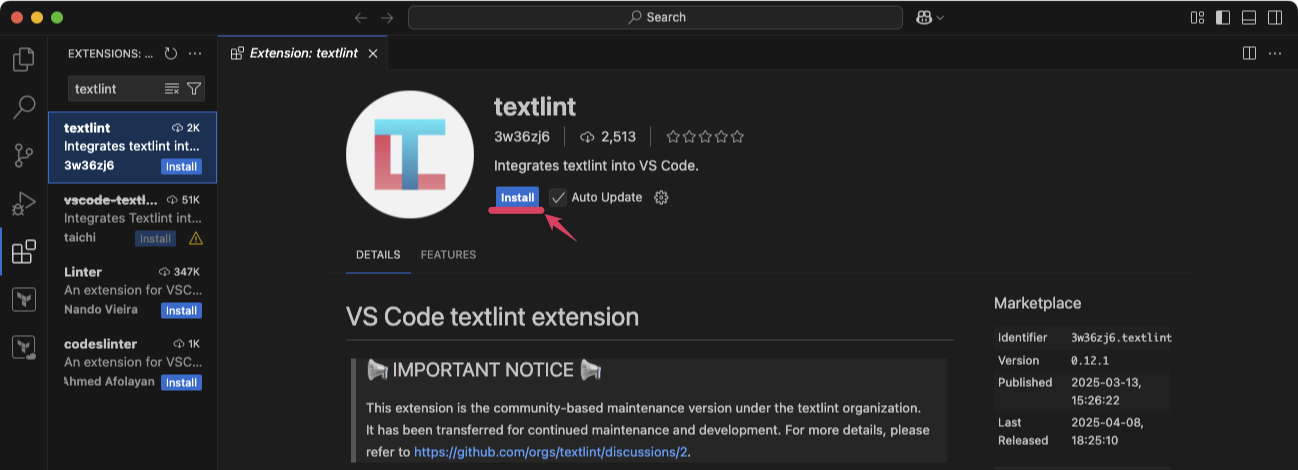The image size is (1298, 470).
Task: Open the Explorer view in activity bar
Action: [24, 59]
